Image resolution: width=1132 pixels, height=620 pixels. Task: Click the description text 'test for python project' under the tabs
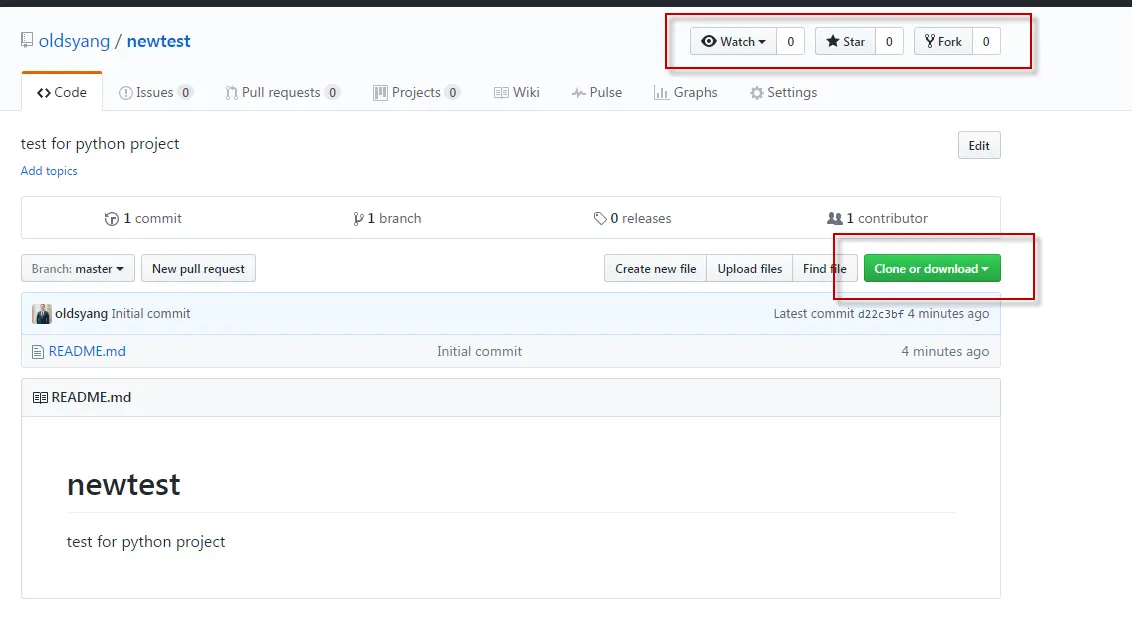pyautogui.click(x=100, y=144)
